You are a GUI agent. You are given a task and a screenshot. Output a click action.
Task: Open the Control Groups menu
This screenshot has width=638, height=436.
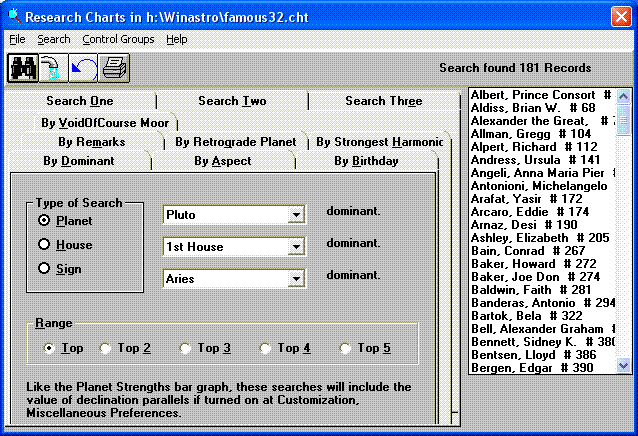[x=118, y=39]
